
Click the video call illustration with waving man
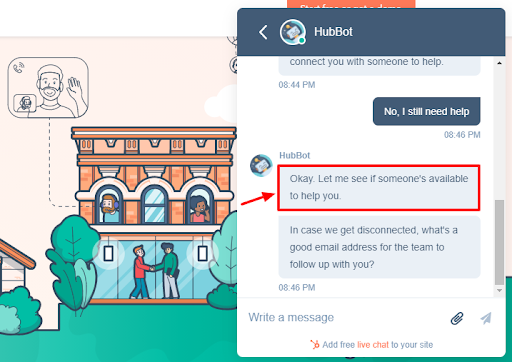48,88
